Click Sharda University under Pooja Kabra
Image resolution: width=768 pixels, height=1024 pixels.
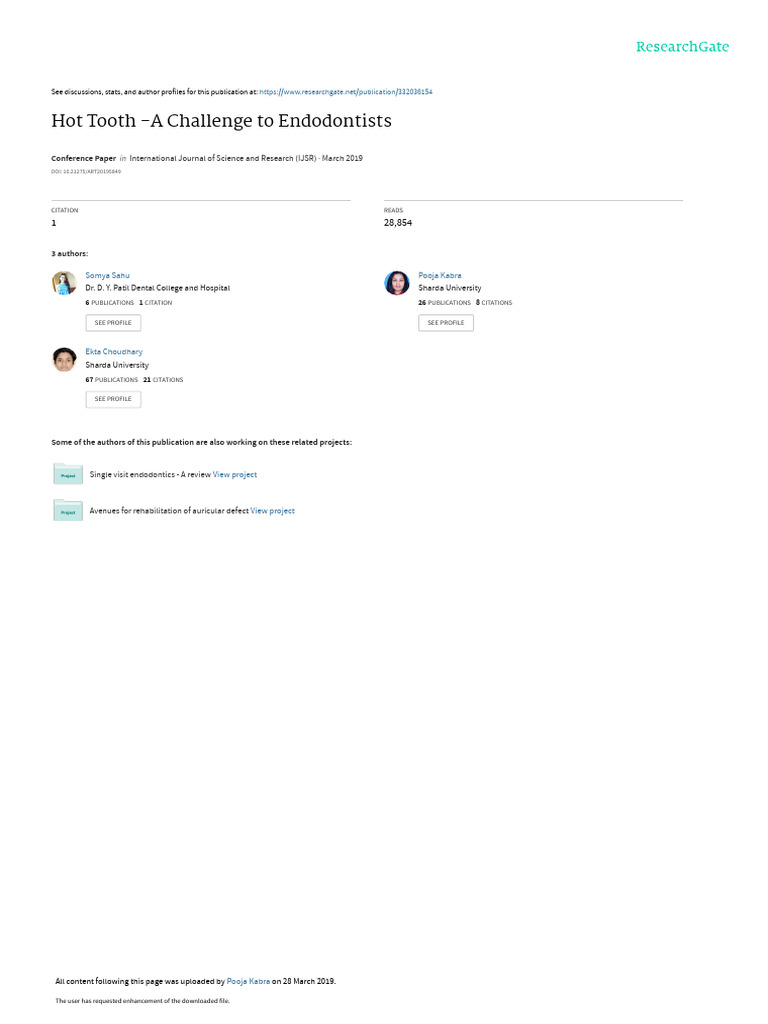pos(449,288)
